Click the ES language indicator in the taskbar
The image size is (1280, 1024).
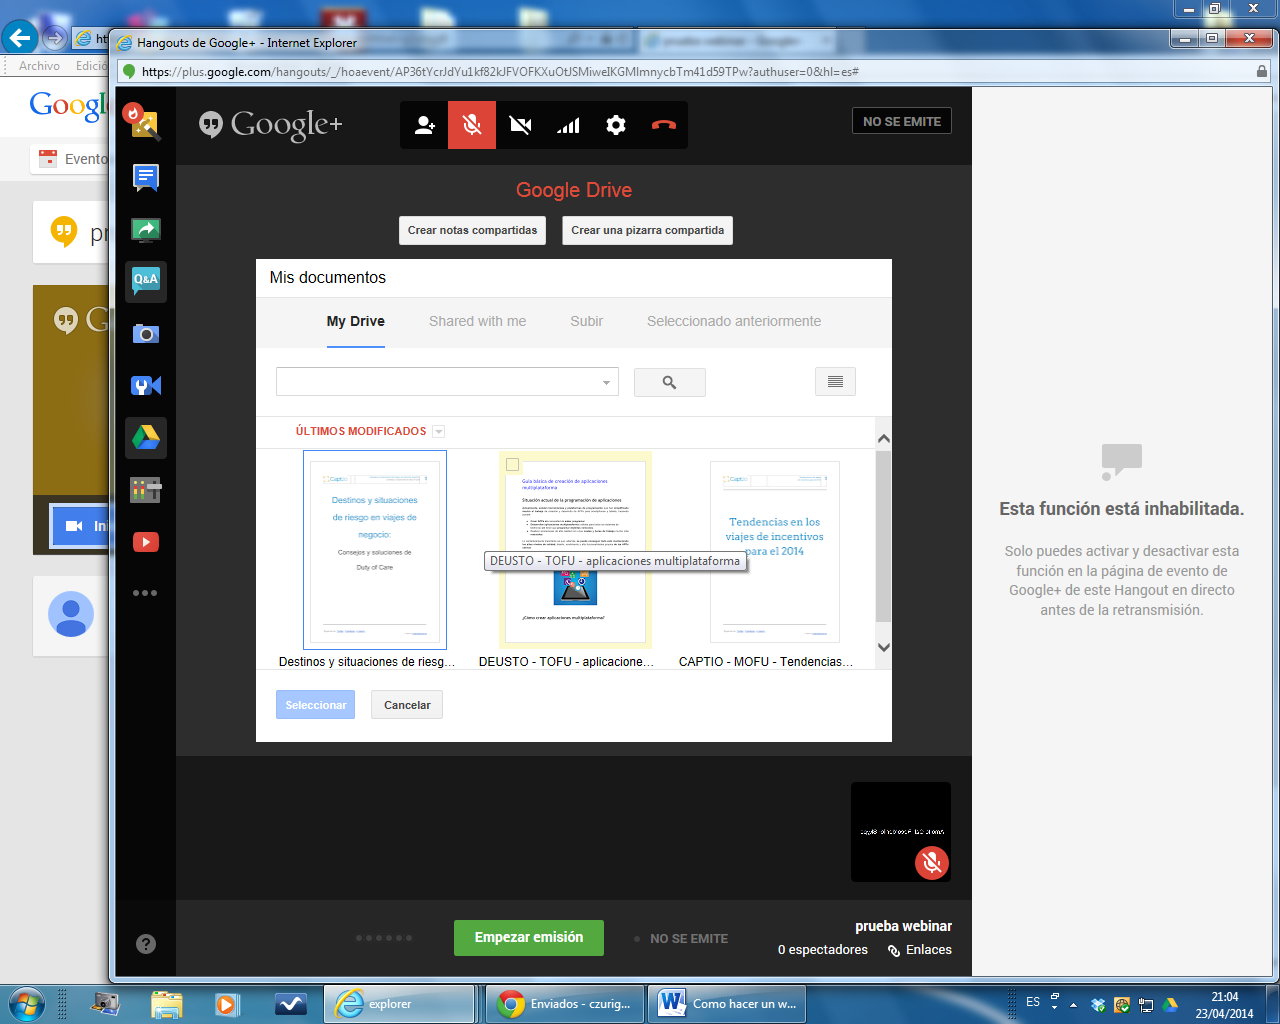[x=1033, y=1002]
